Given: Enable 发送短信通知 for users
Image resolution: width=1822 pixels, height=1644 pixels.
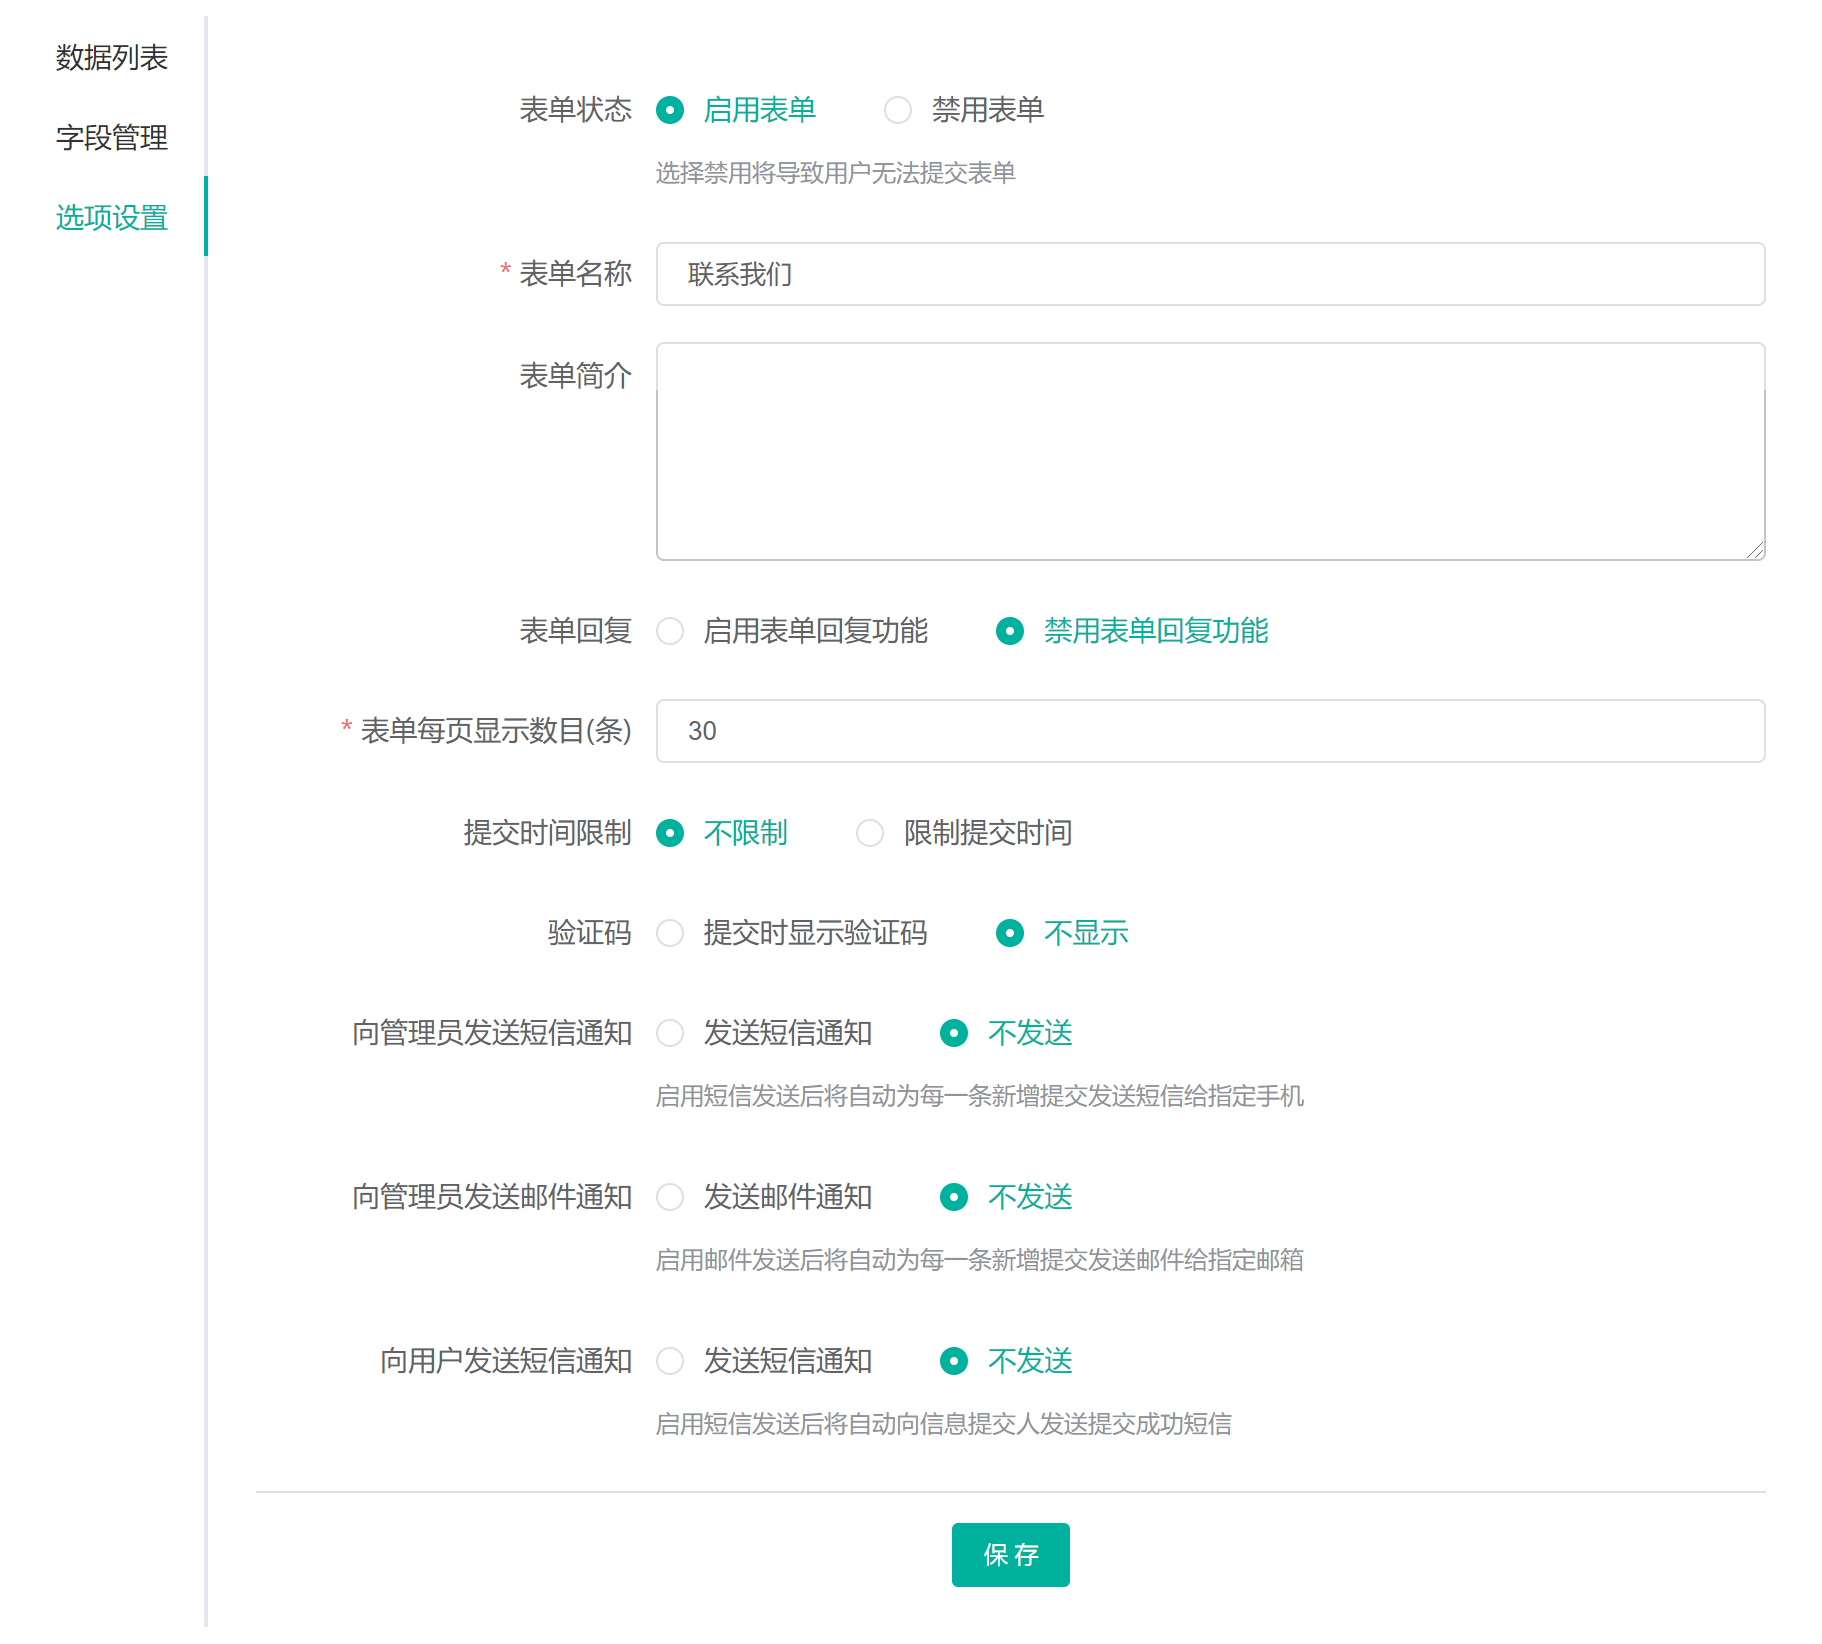Looking at the screenshot, I should (x=670, y=1361).
